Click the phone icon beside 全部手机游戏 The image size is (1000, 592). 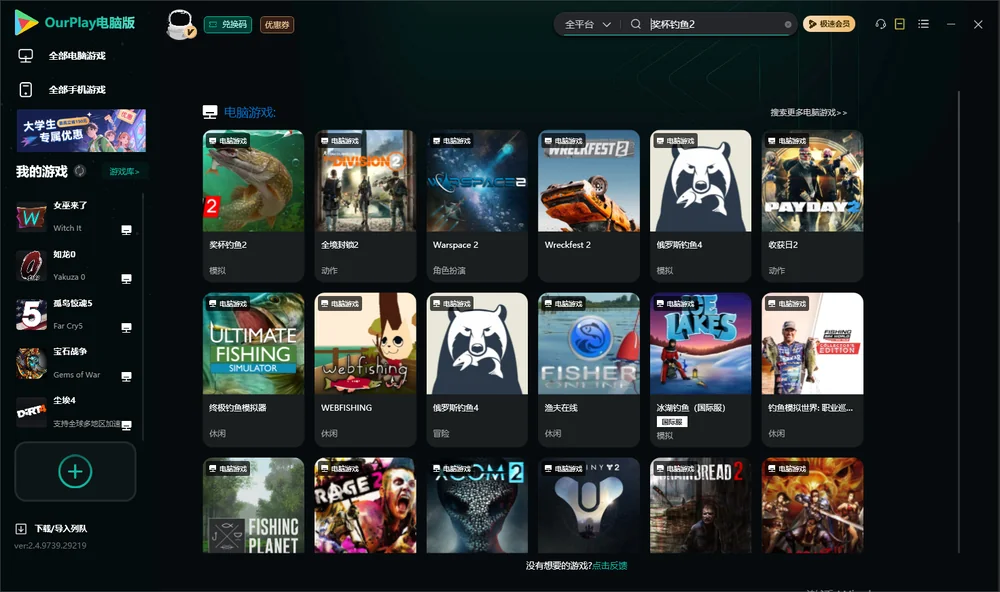click(x=26, y=90)
